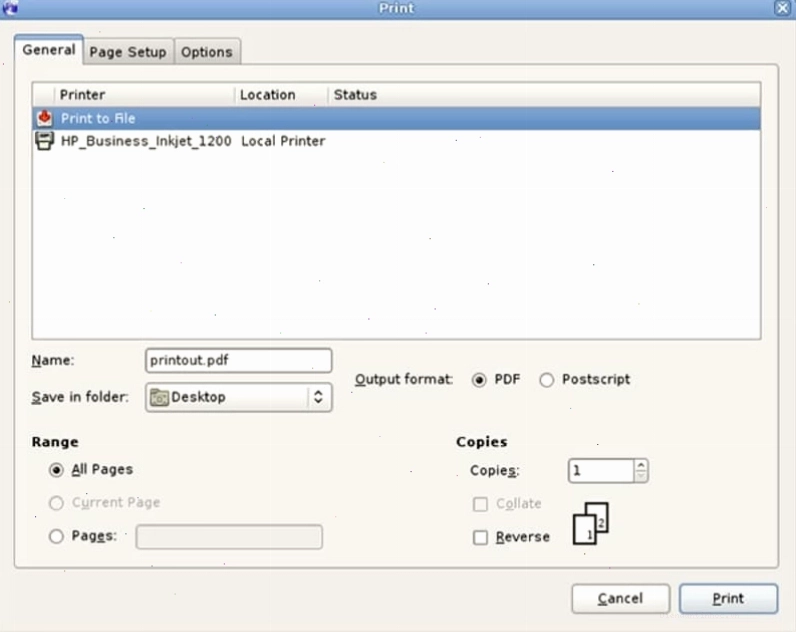
Task: Sort by Status column header
Action: (x=544, y=95)
